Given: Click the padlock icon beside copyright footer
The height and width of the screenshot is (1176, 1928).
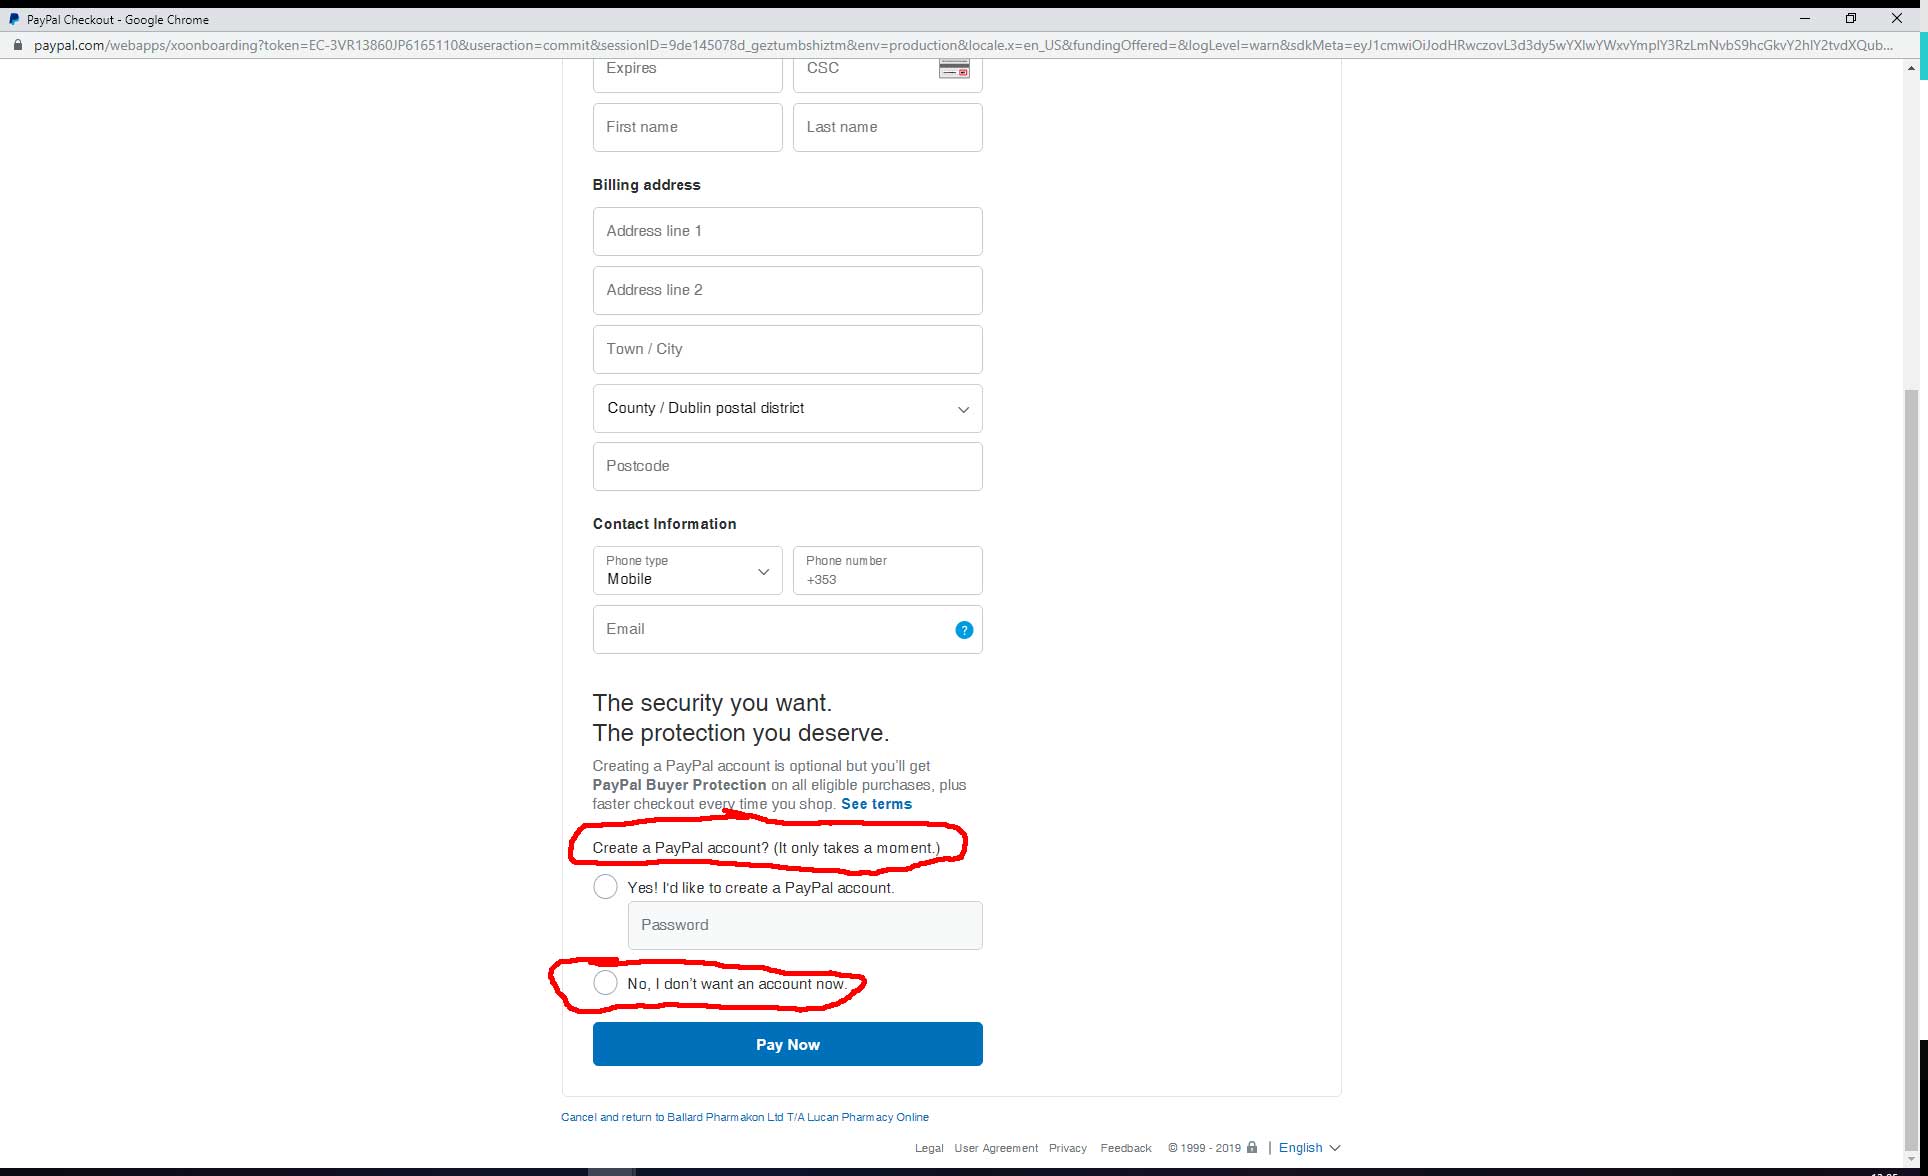Looking at the screenshot, I should pyautogui.click(x=1252, y=1147).
